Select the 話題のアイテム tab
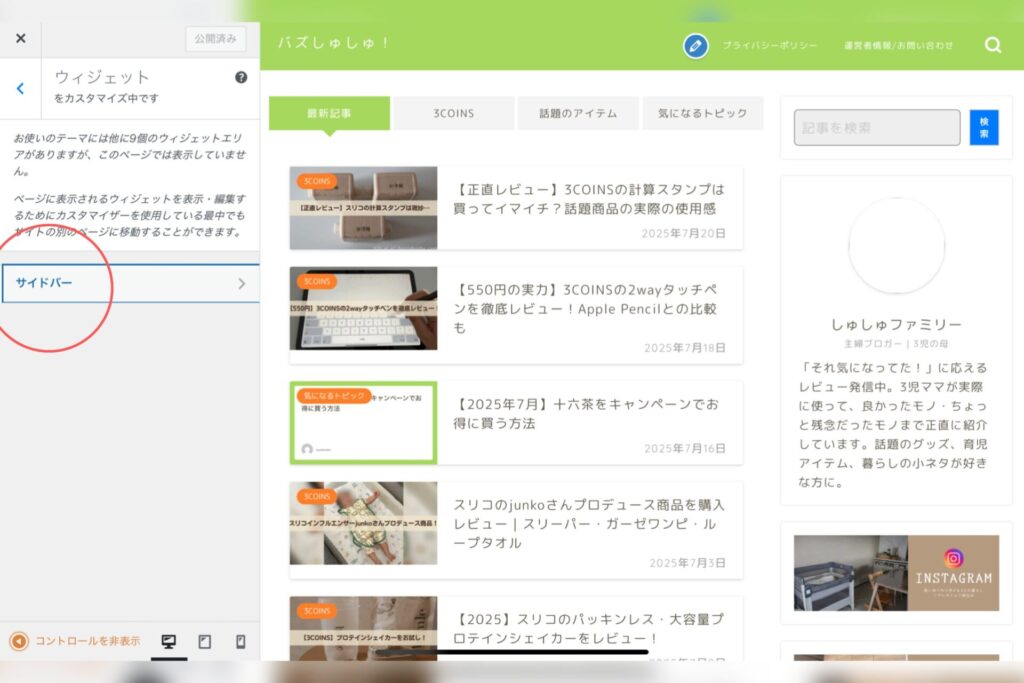The image size is (1024, 683). tap(578, 114)
